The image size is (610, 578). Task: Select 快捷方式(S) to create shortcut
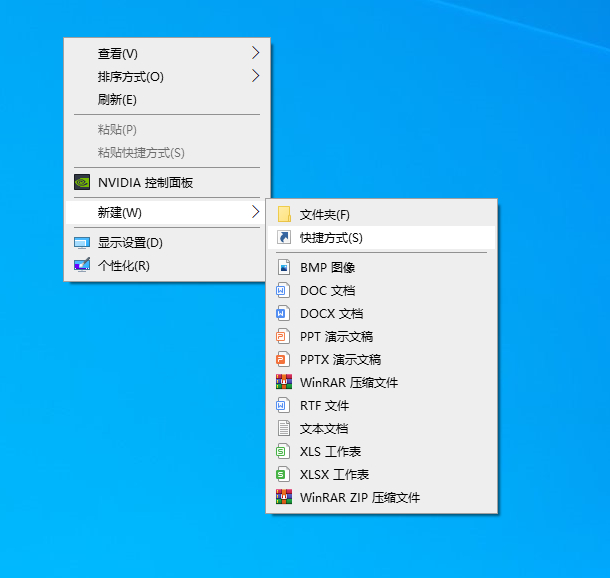tap(381, 238)
